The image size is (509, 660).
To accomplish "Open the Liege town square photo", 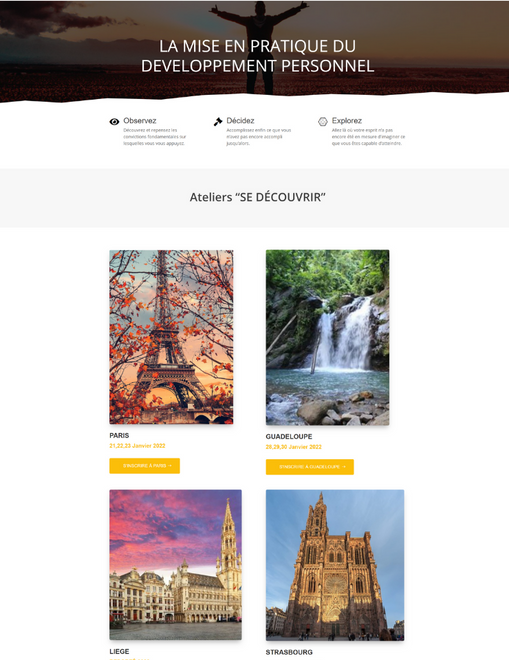I will point(176,564).
